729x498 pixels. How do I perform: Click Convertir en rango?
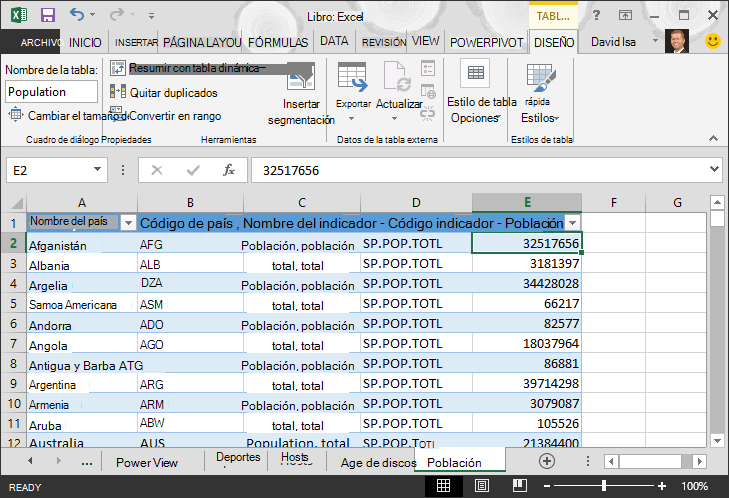166,116
